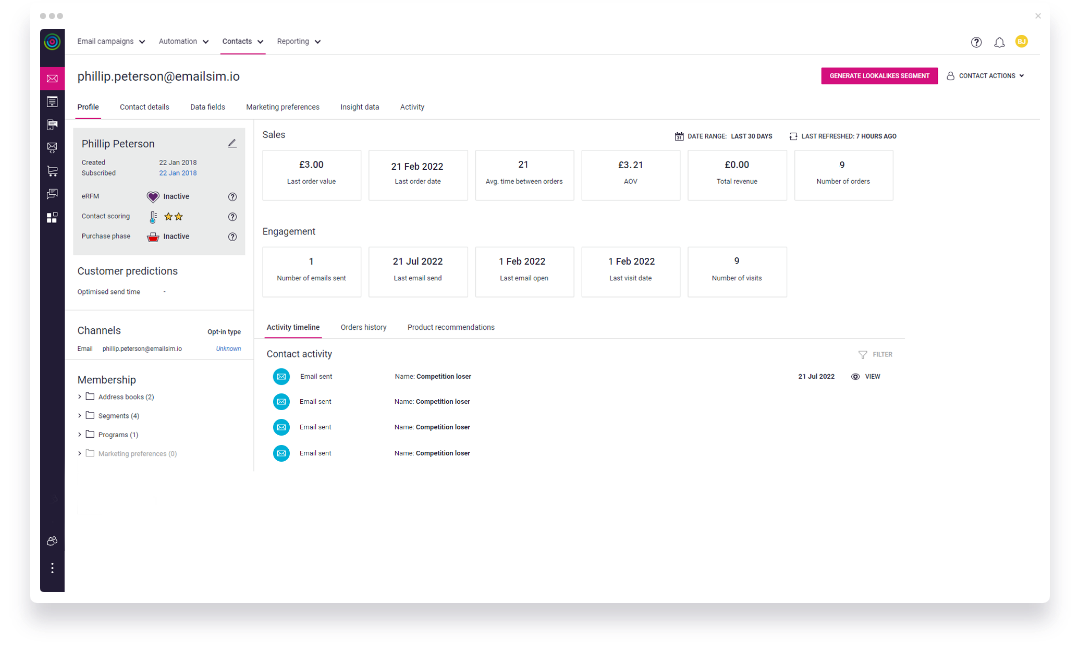Image resolution: width=1080 pixels, height=650 pixels.
Task: Open the notifications bell icon
Action: pyautogui.click(x=999, y=42)
